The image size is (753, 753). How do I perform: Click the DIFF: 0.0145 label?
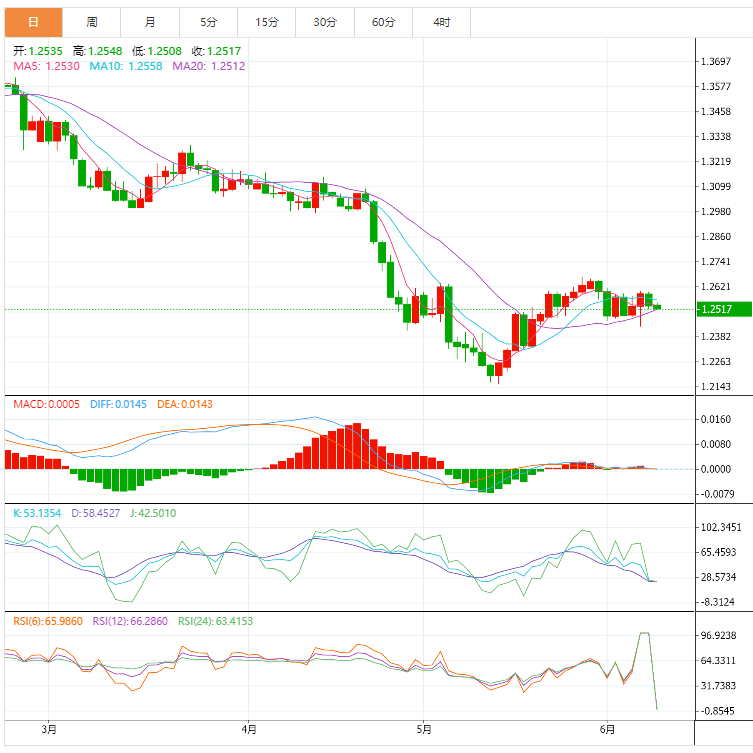118,404
